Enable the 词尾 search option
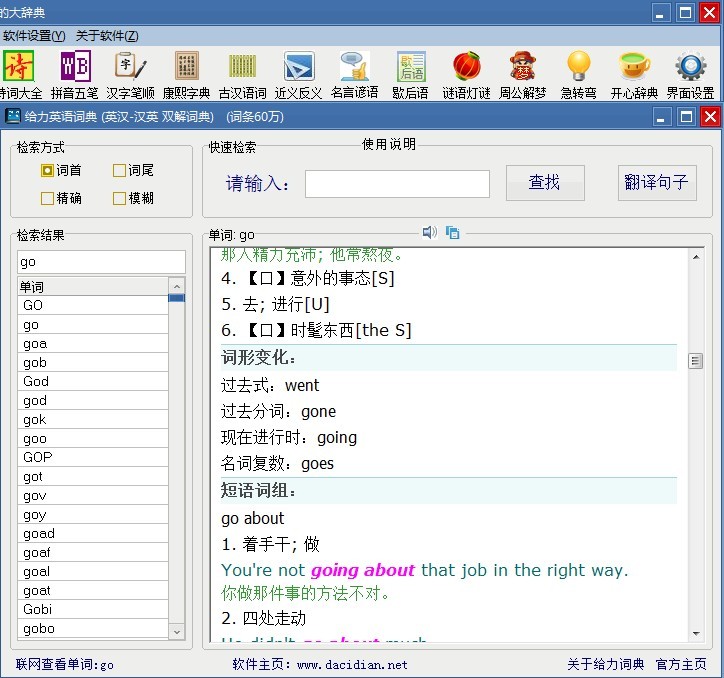 point(119,171)
